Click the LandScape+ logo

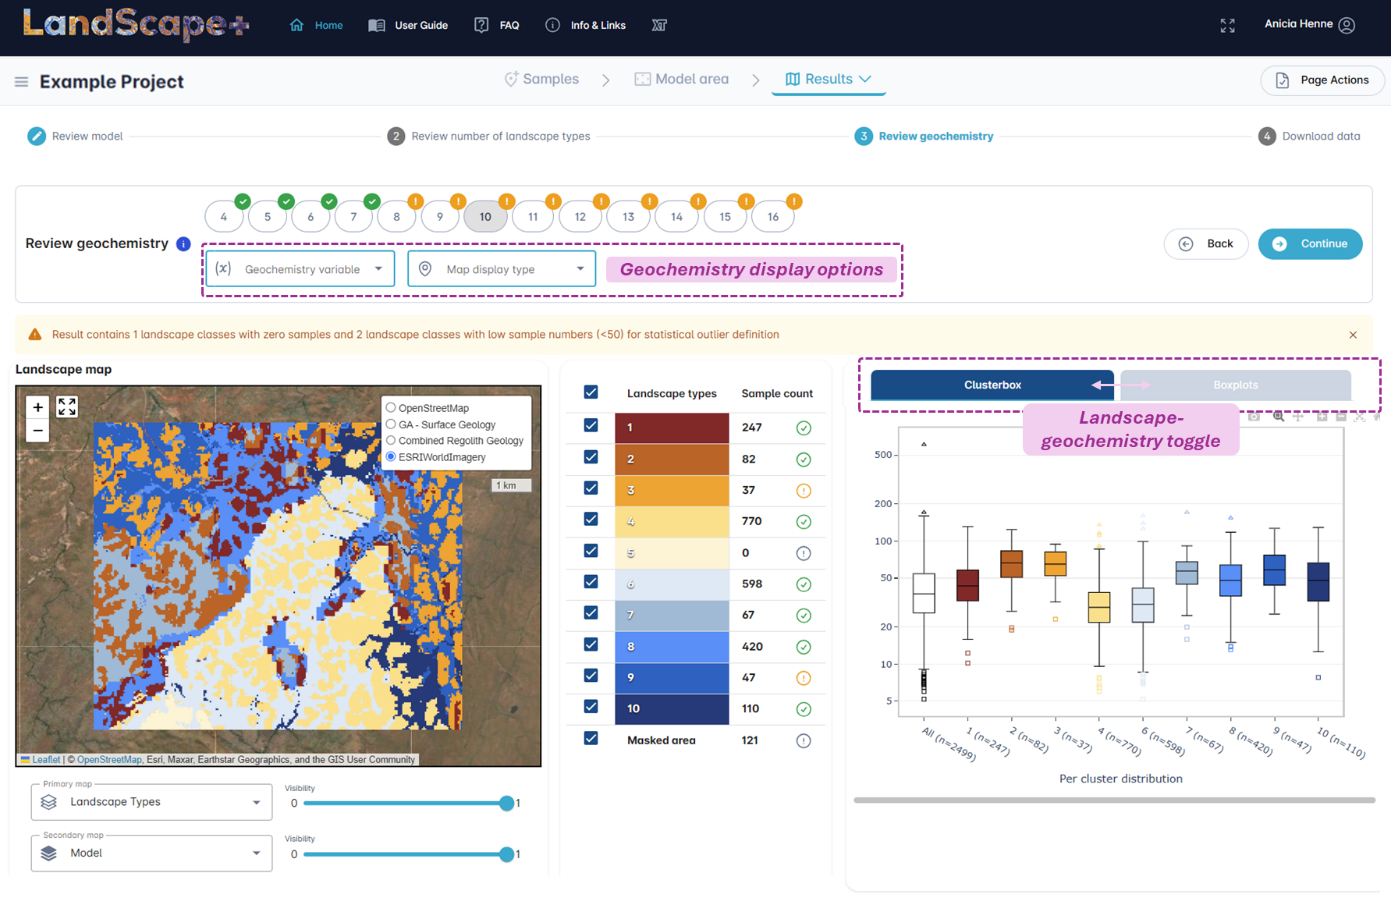point(136,24)
